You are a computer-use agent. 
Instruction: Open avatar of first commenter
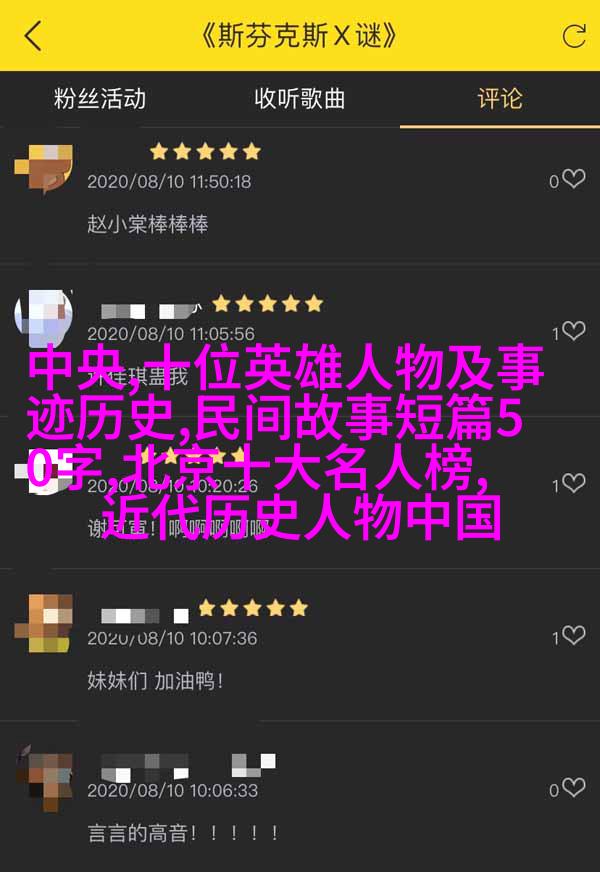point(44,168)
